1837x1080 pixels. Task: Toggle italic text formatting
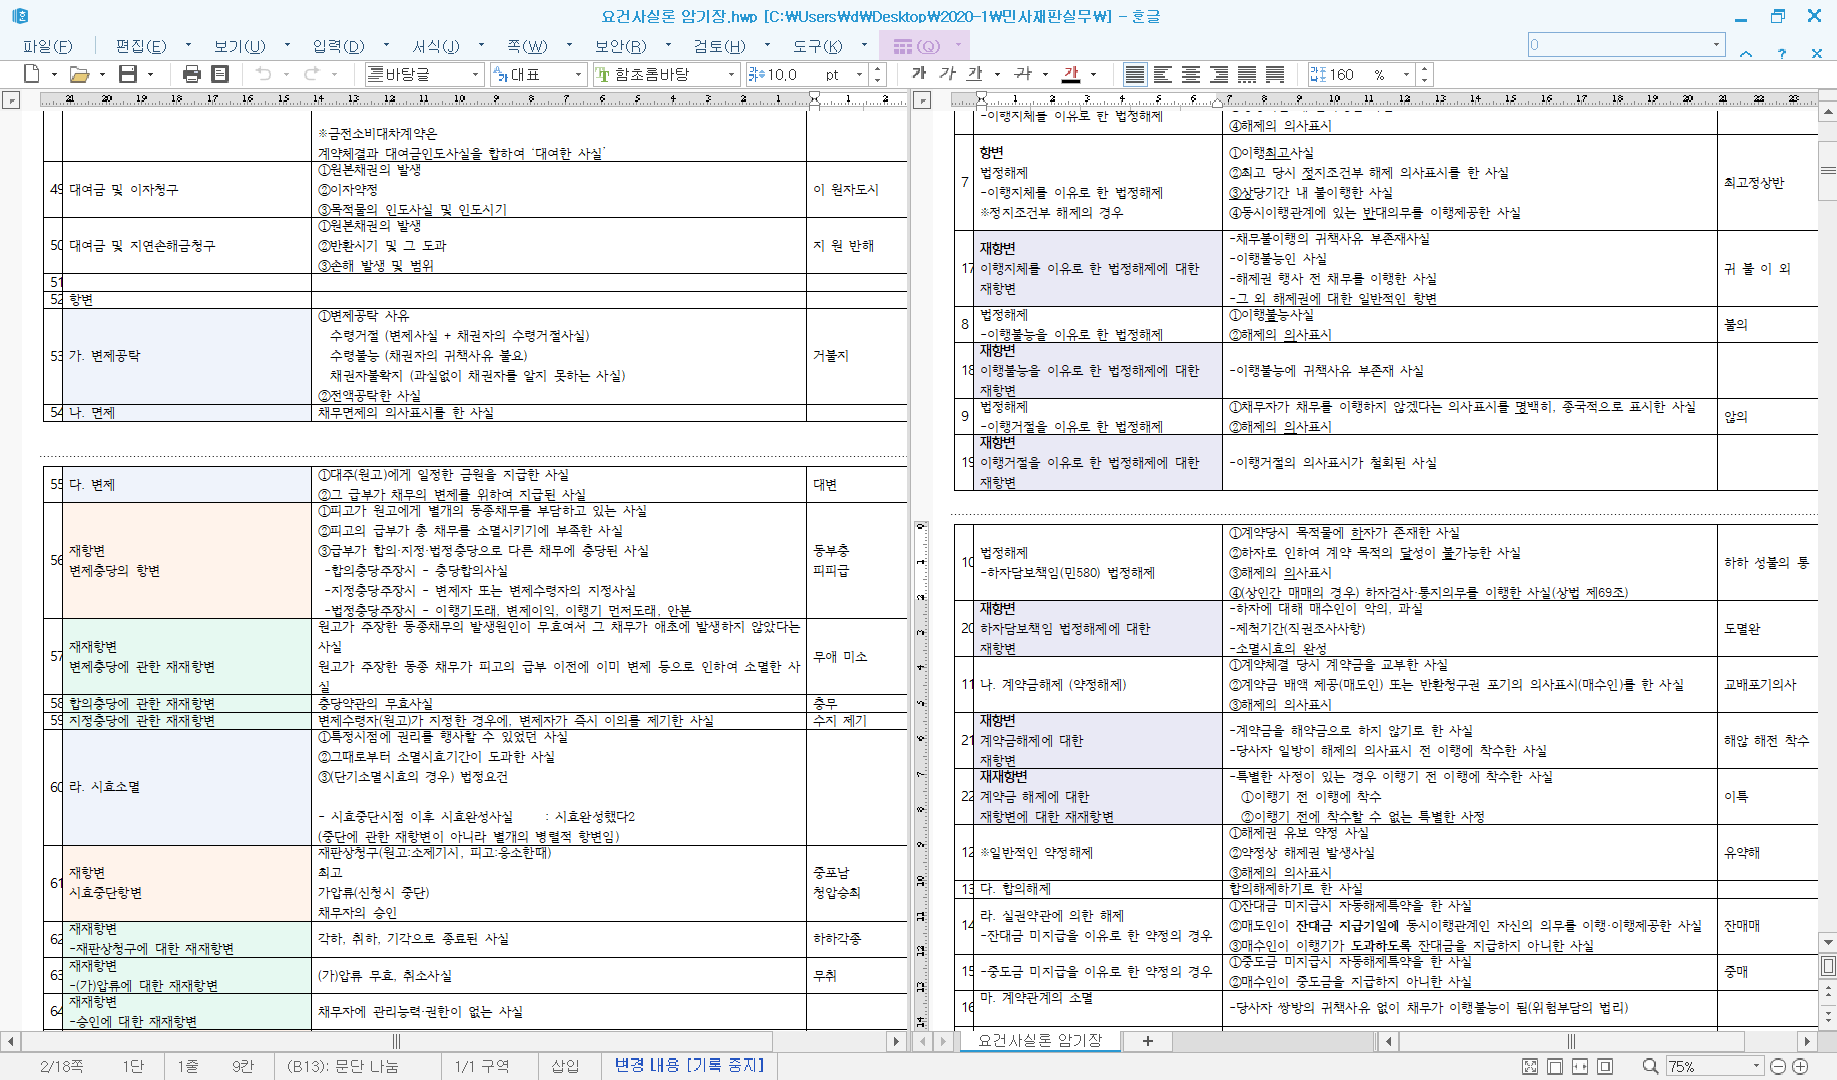pyautogui.click(x=946, y=74)
